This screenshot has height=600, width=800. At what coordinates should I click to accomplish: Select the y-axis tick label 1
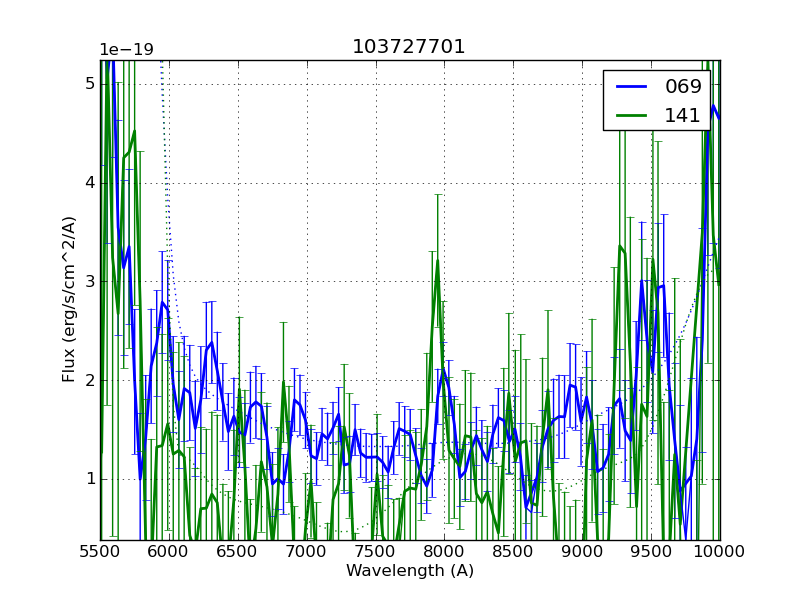(x=89, y=479)
